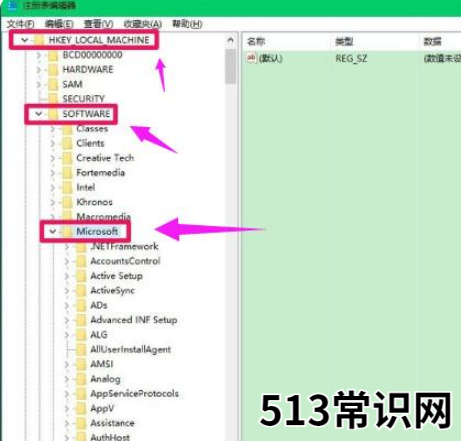Click the HARDWARE folder icon
461x441 pixels.
coord(53,70)
